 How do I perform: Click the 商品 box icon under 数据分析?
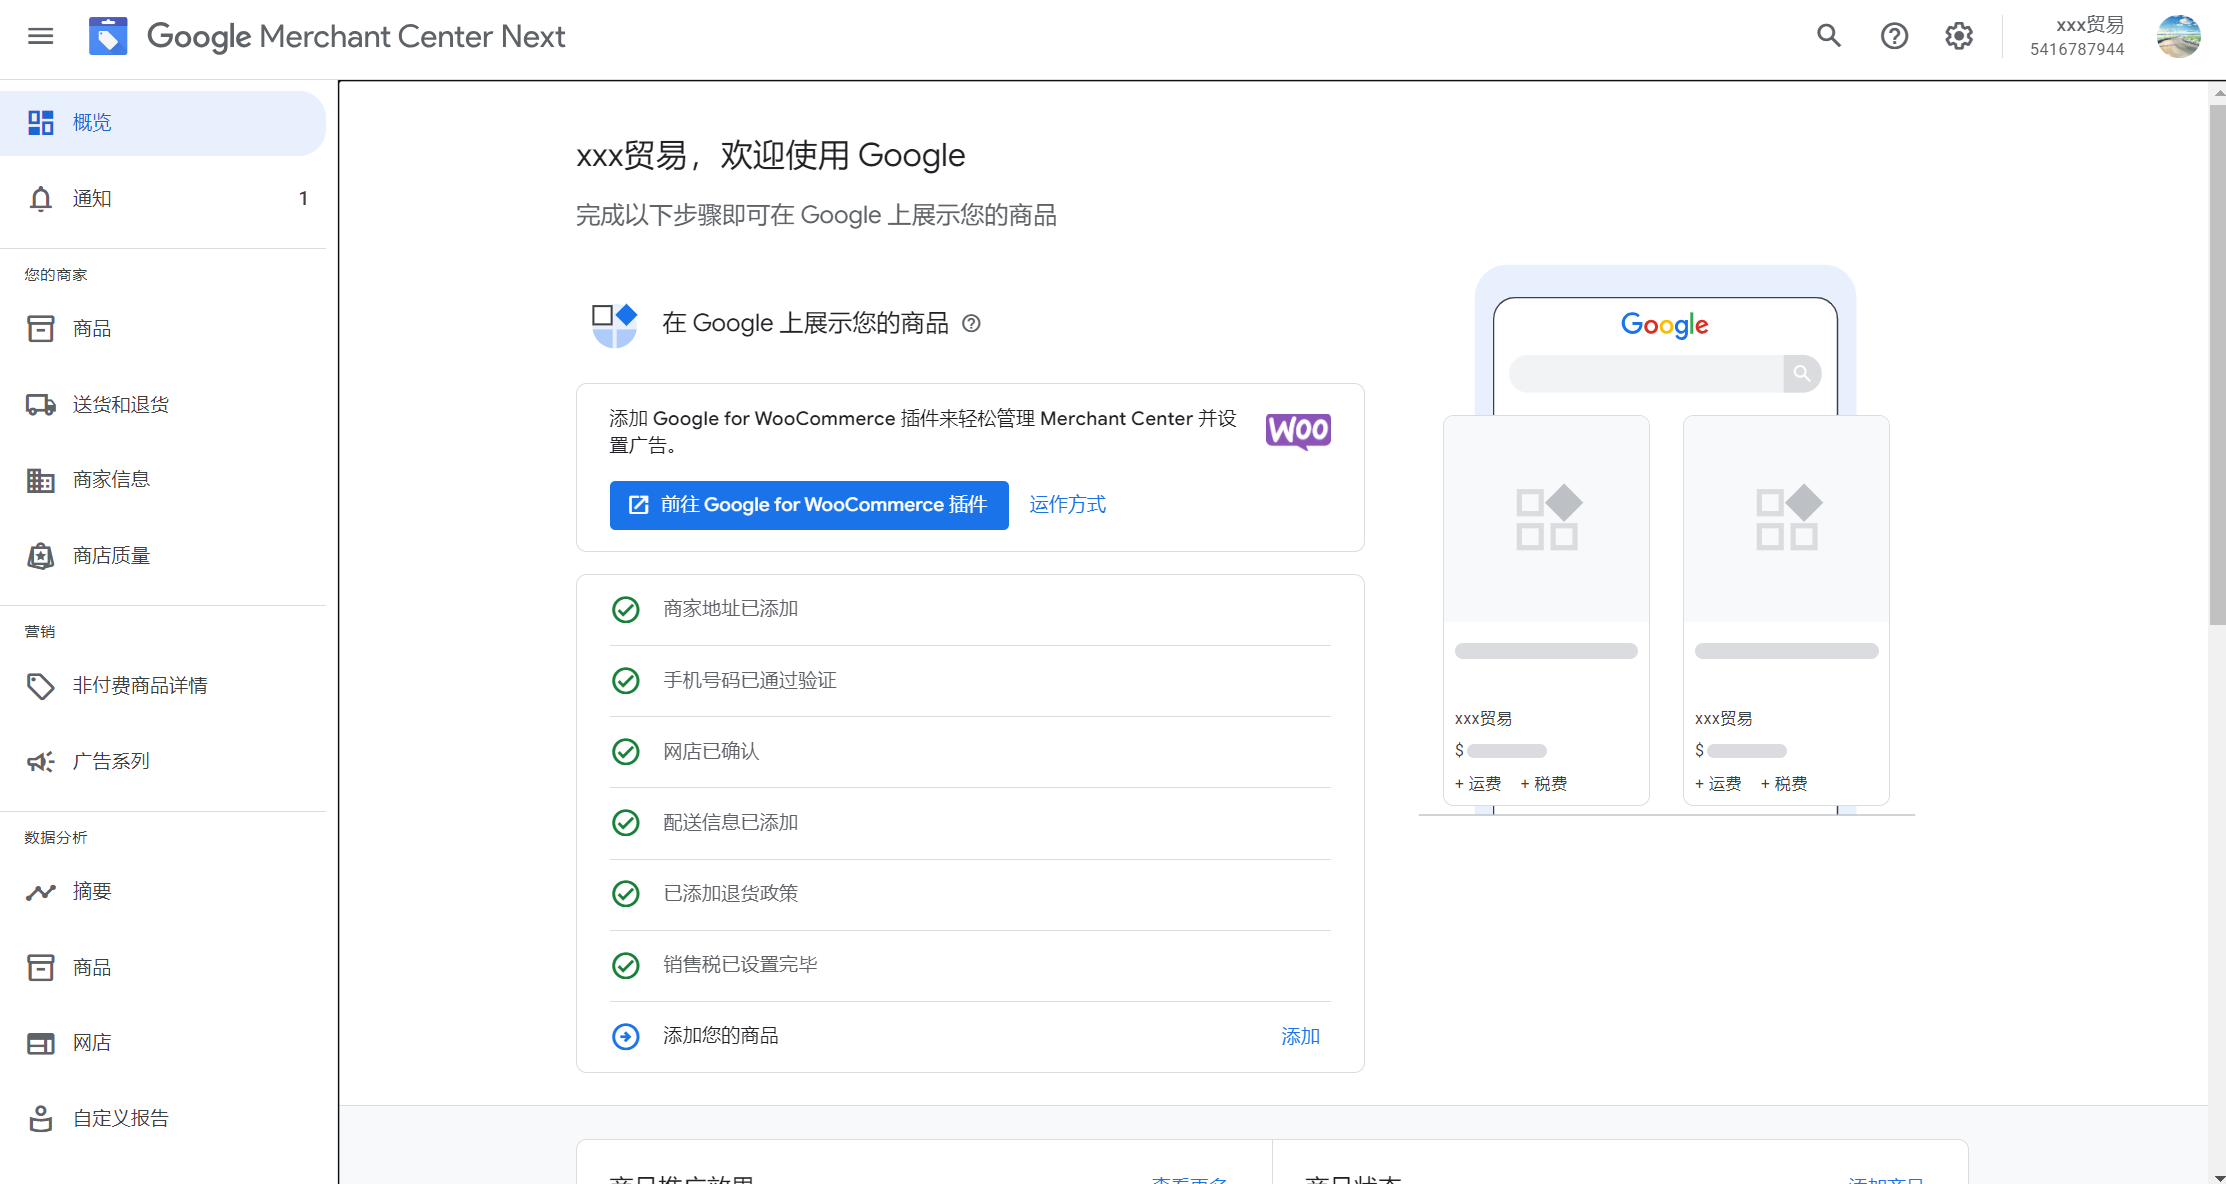(x=41, y=968)
